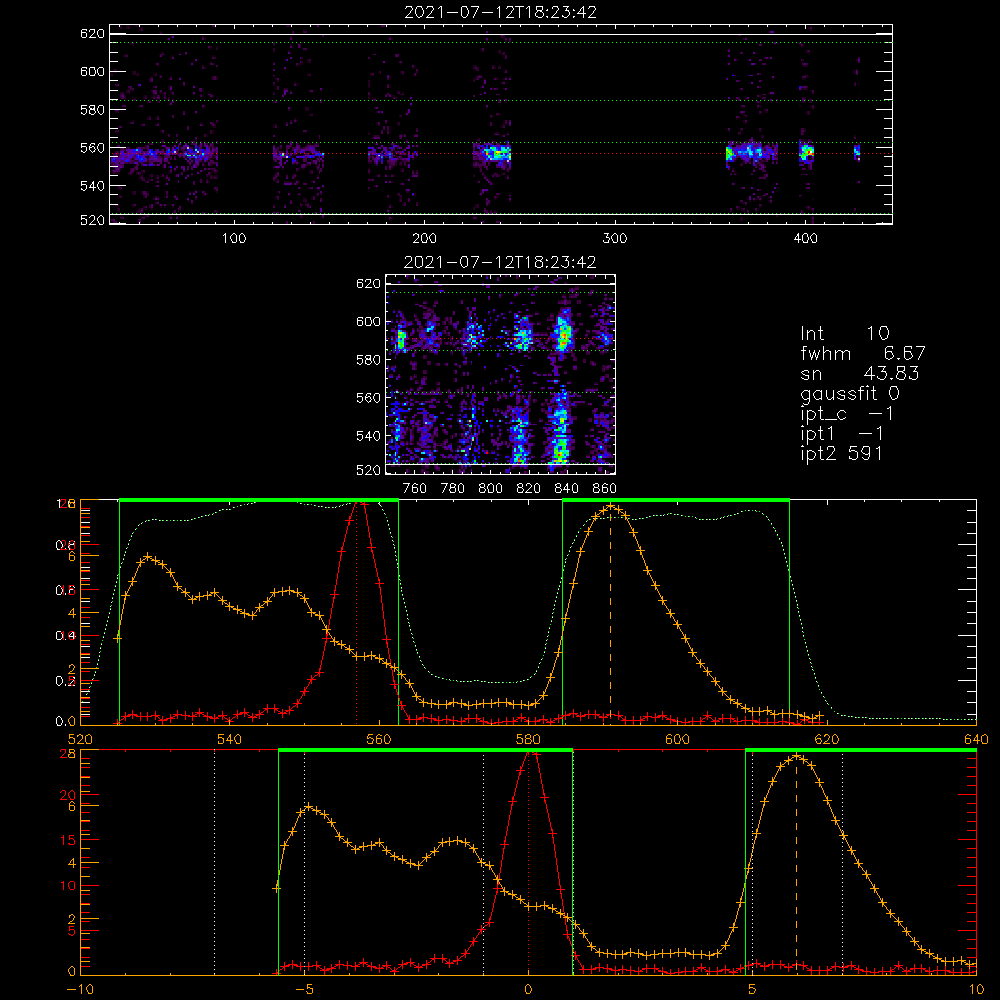1000x1000 pixels.
Task: Click x-axis label 840 under middle image
Action: [566, 489]
